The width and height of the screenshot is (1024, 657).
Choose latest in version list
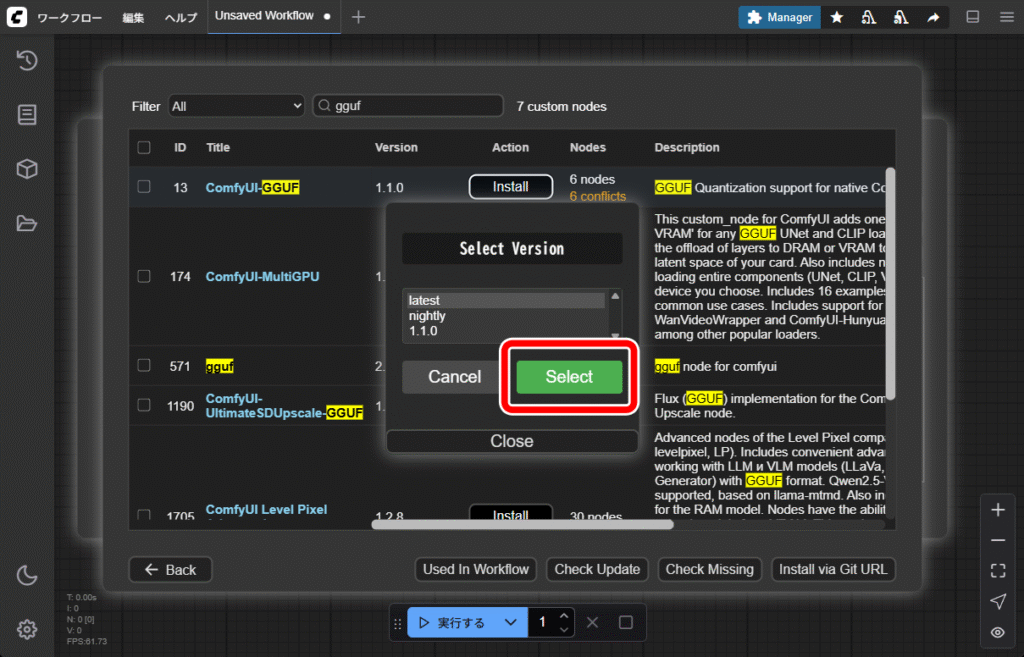coord(505,300)
